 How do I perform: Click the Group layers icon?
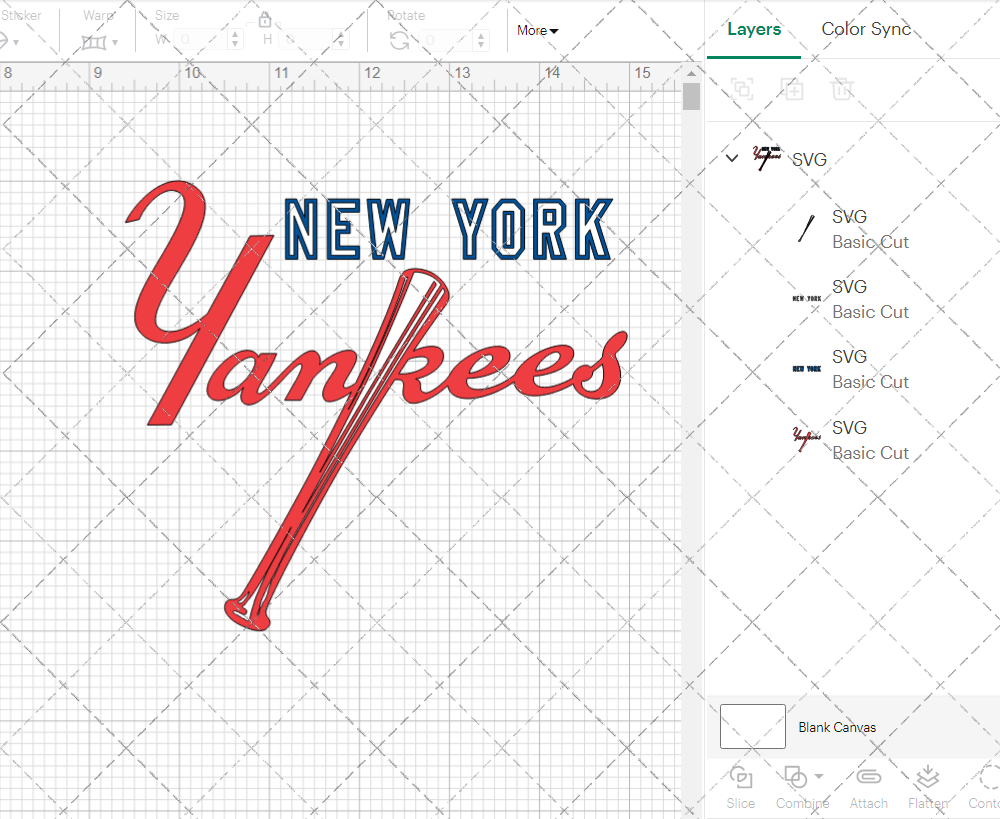click(x=742, y=89)
